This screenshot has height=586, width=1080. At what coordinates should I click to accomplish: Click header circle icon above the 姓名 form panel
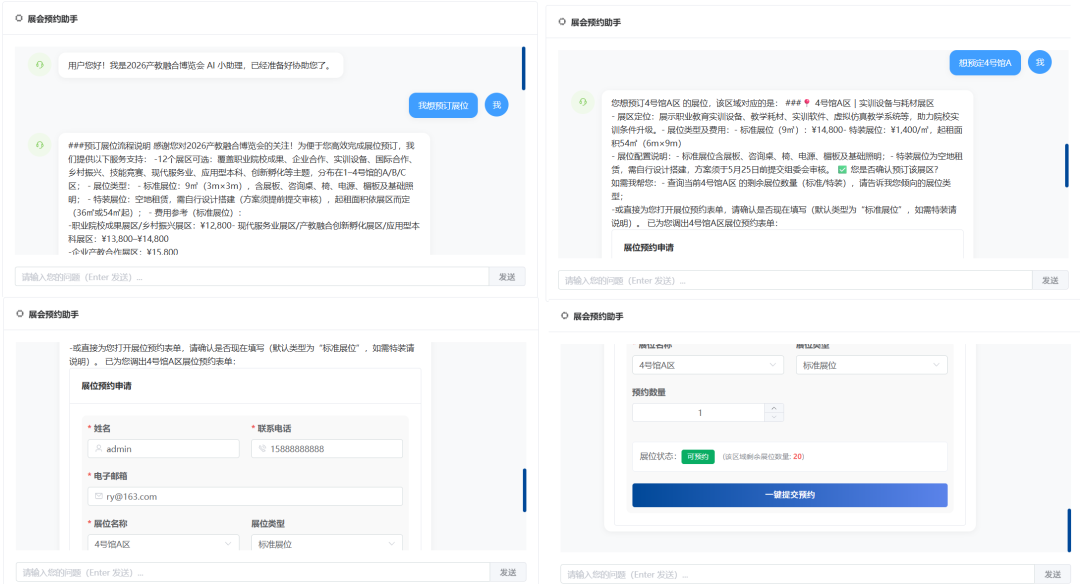[20, 314]
